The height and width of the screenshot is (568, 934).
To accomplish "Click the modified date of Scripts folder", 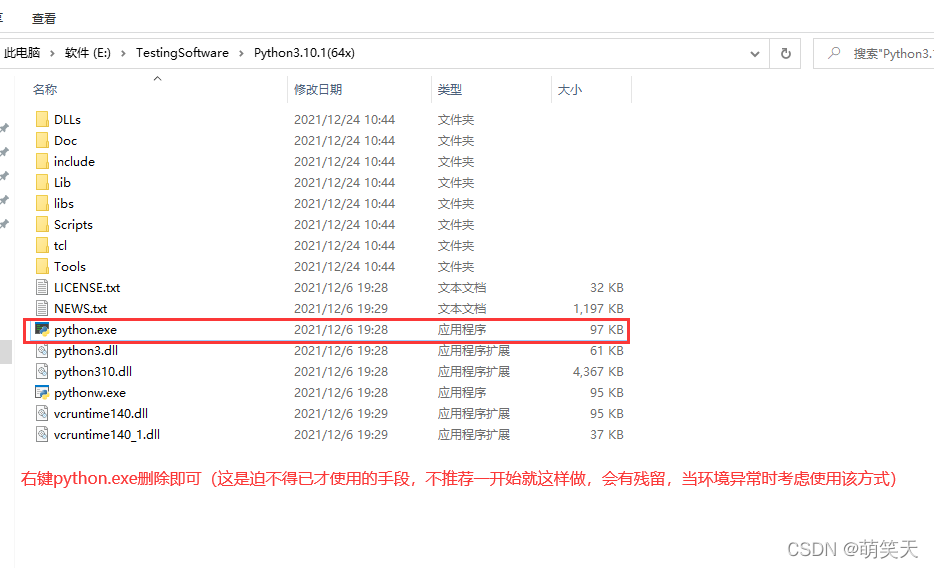I will pyautogui.click(x=344, y=224).
